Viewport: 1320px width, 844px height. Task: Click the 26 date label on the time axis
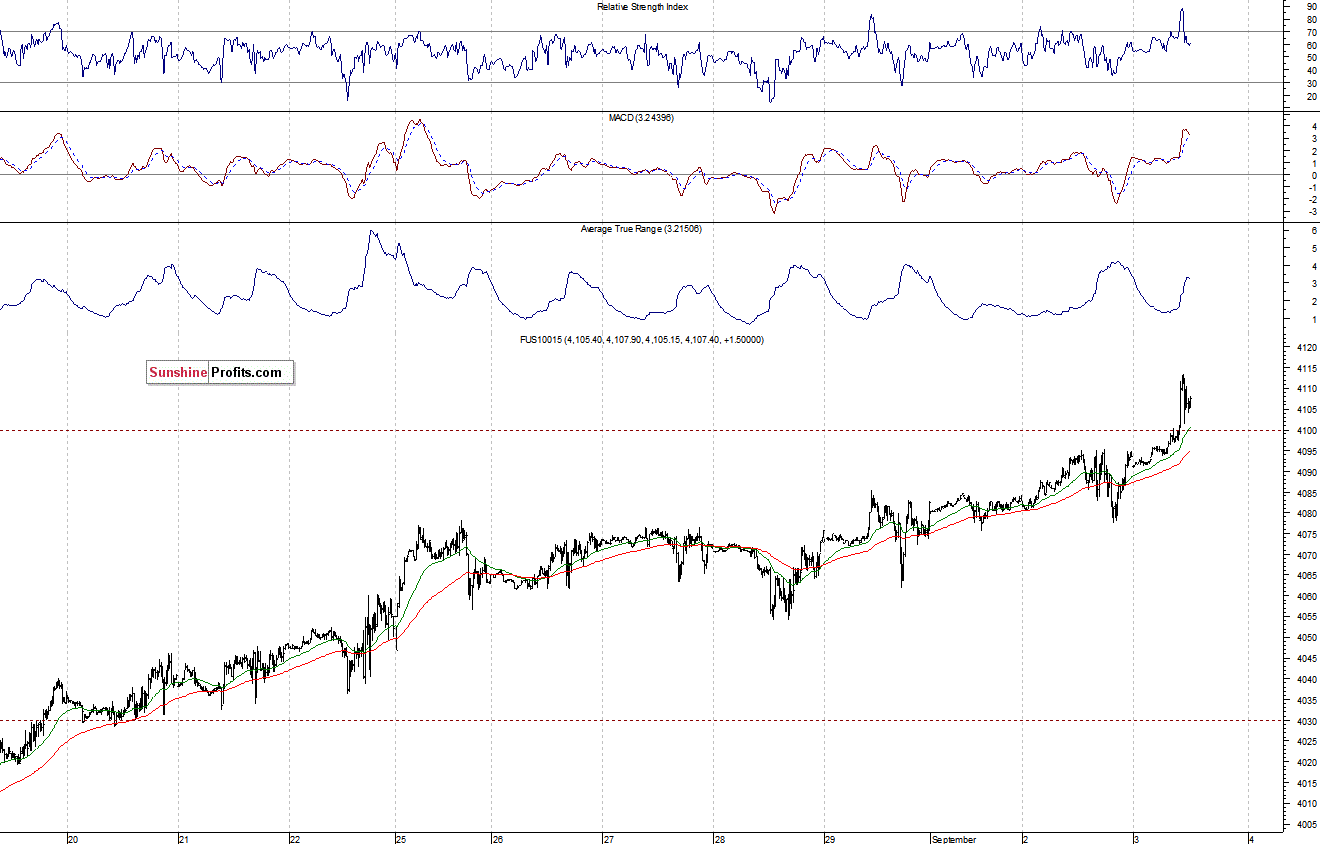[498, 839]
